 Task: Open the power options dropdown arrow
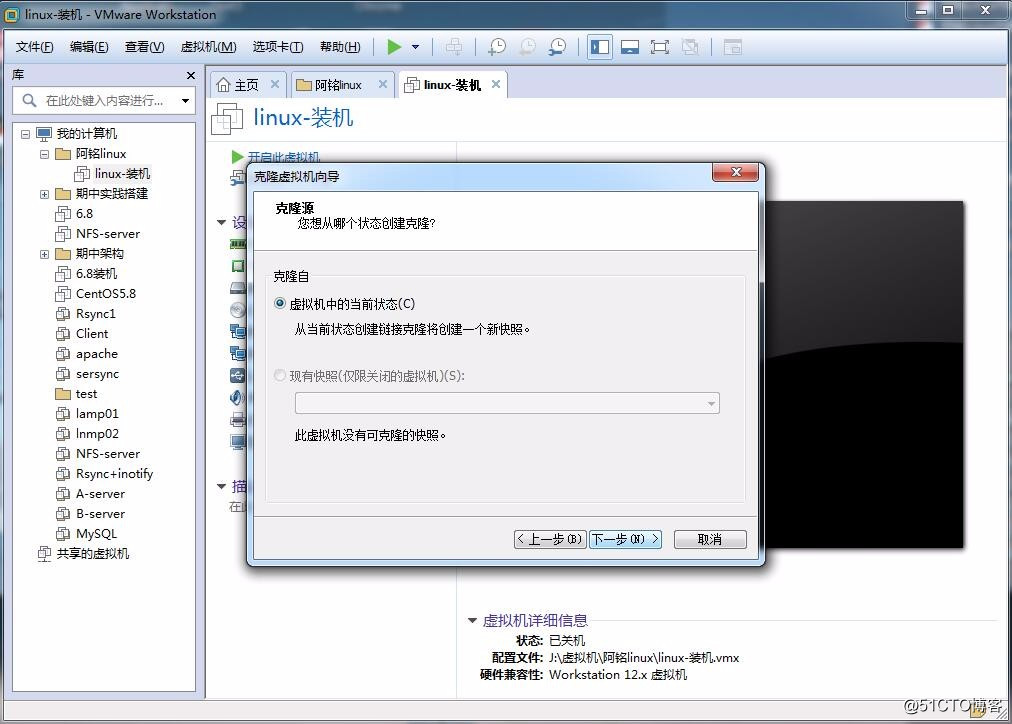[416, 47]
